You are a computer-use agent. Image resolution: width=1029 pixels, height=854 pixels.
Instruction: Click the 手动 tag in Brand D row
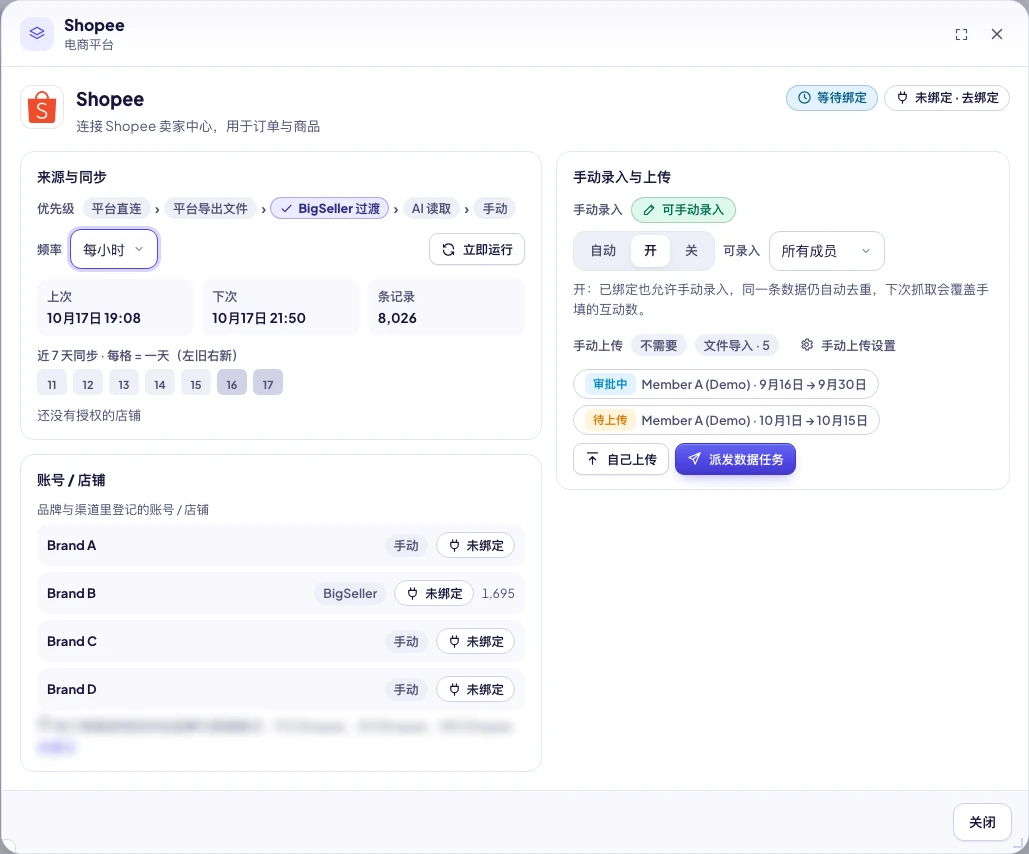pyautogui.click(x=406, y=689)
